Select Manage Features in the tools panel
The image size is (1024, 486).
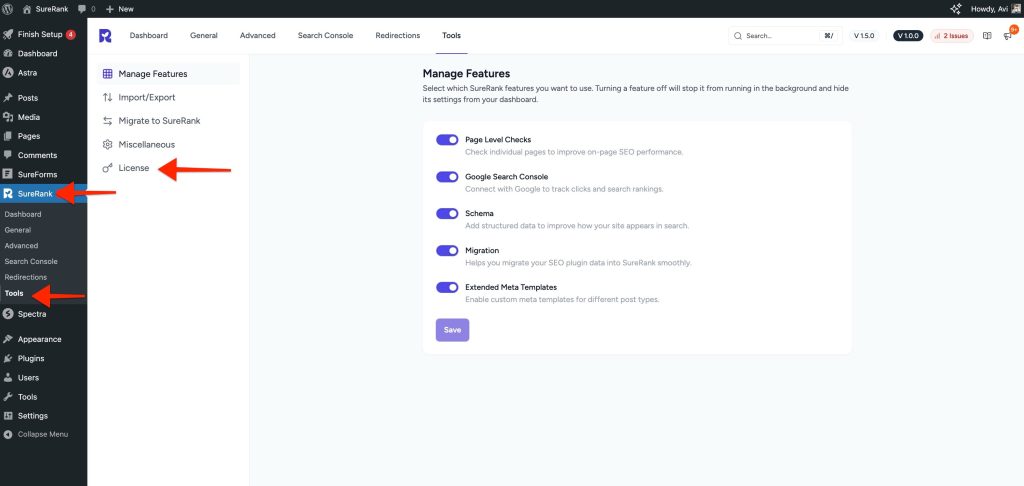168,74
